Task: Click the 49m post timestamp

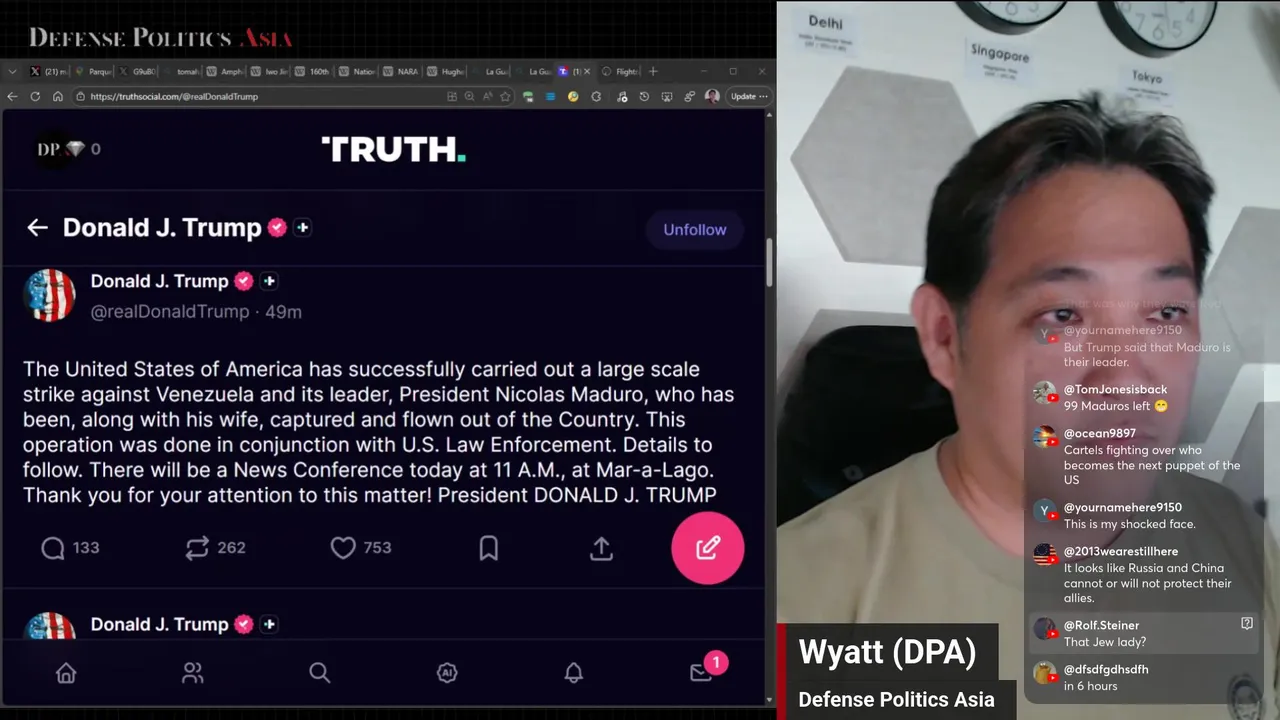Action: (283, 311)
